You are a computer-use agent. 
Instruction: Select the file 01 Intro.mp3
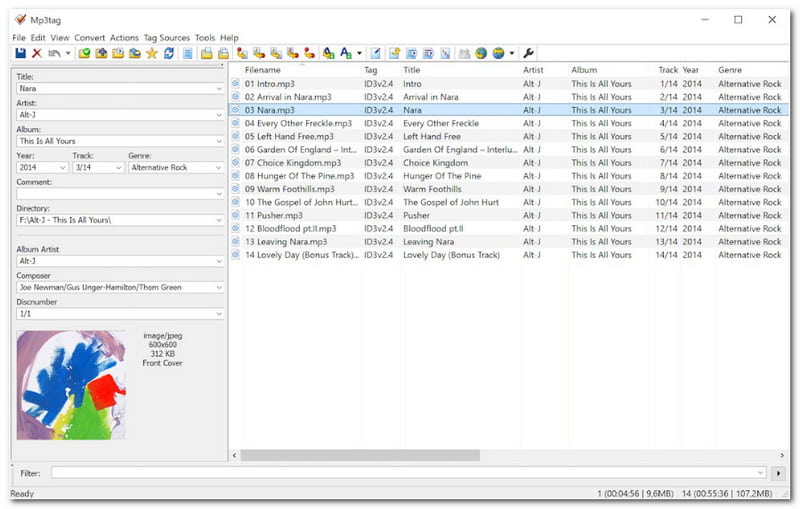[x=269, y=84]
